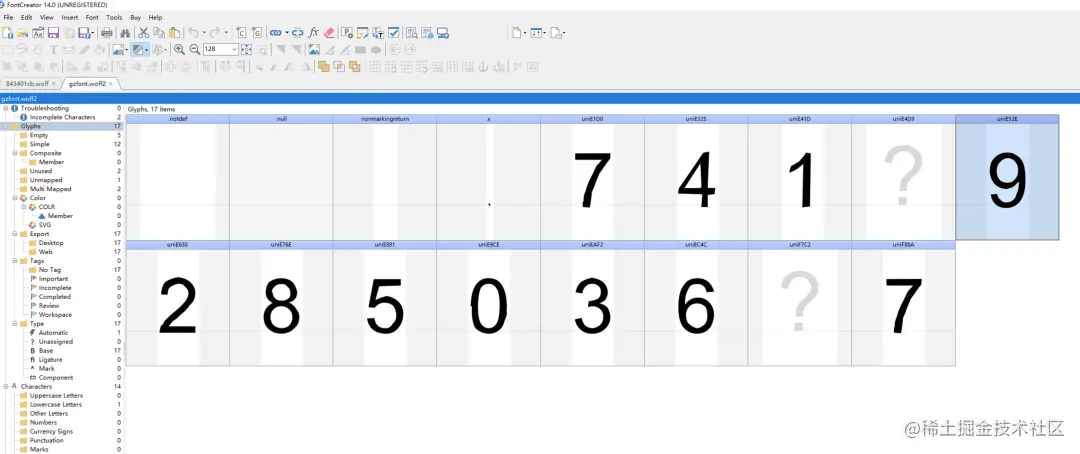Click the Print toolbar icon
This screenshot has height=454, width=1080.
107,32
